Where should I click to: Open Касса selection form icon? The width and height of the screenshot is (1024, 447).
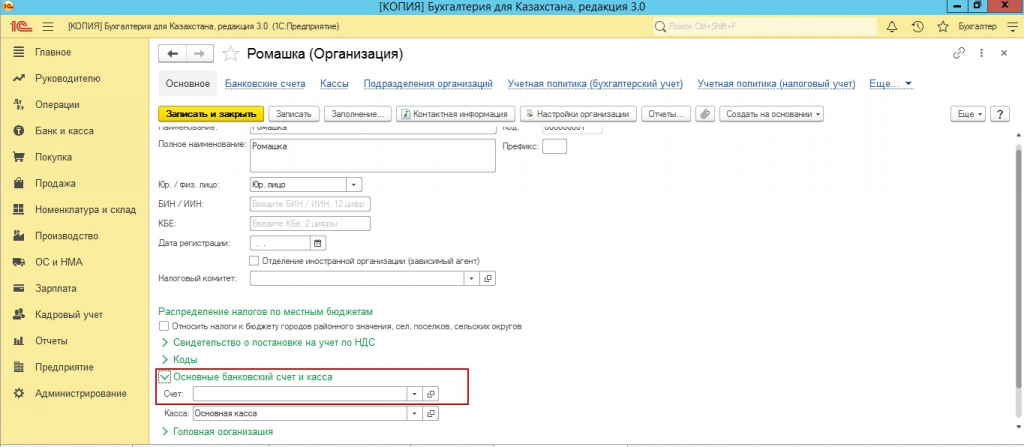point(430,414)
